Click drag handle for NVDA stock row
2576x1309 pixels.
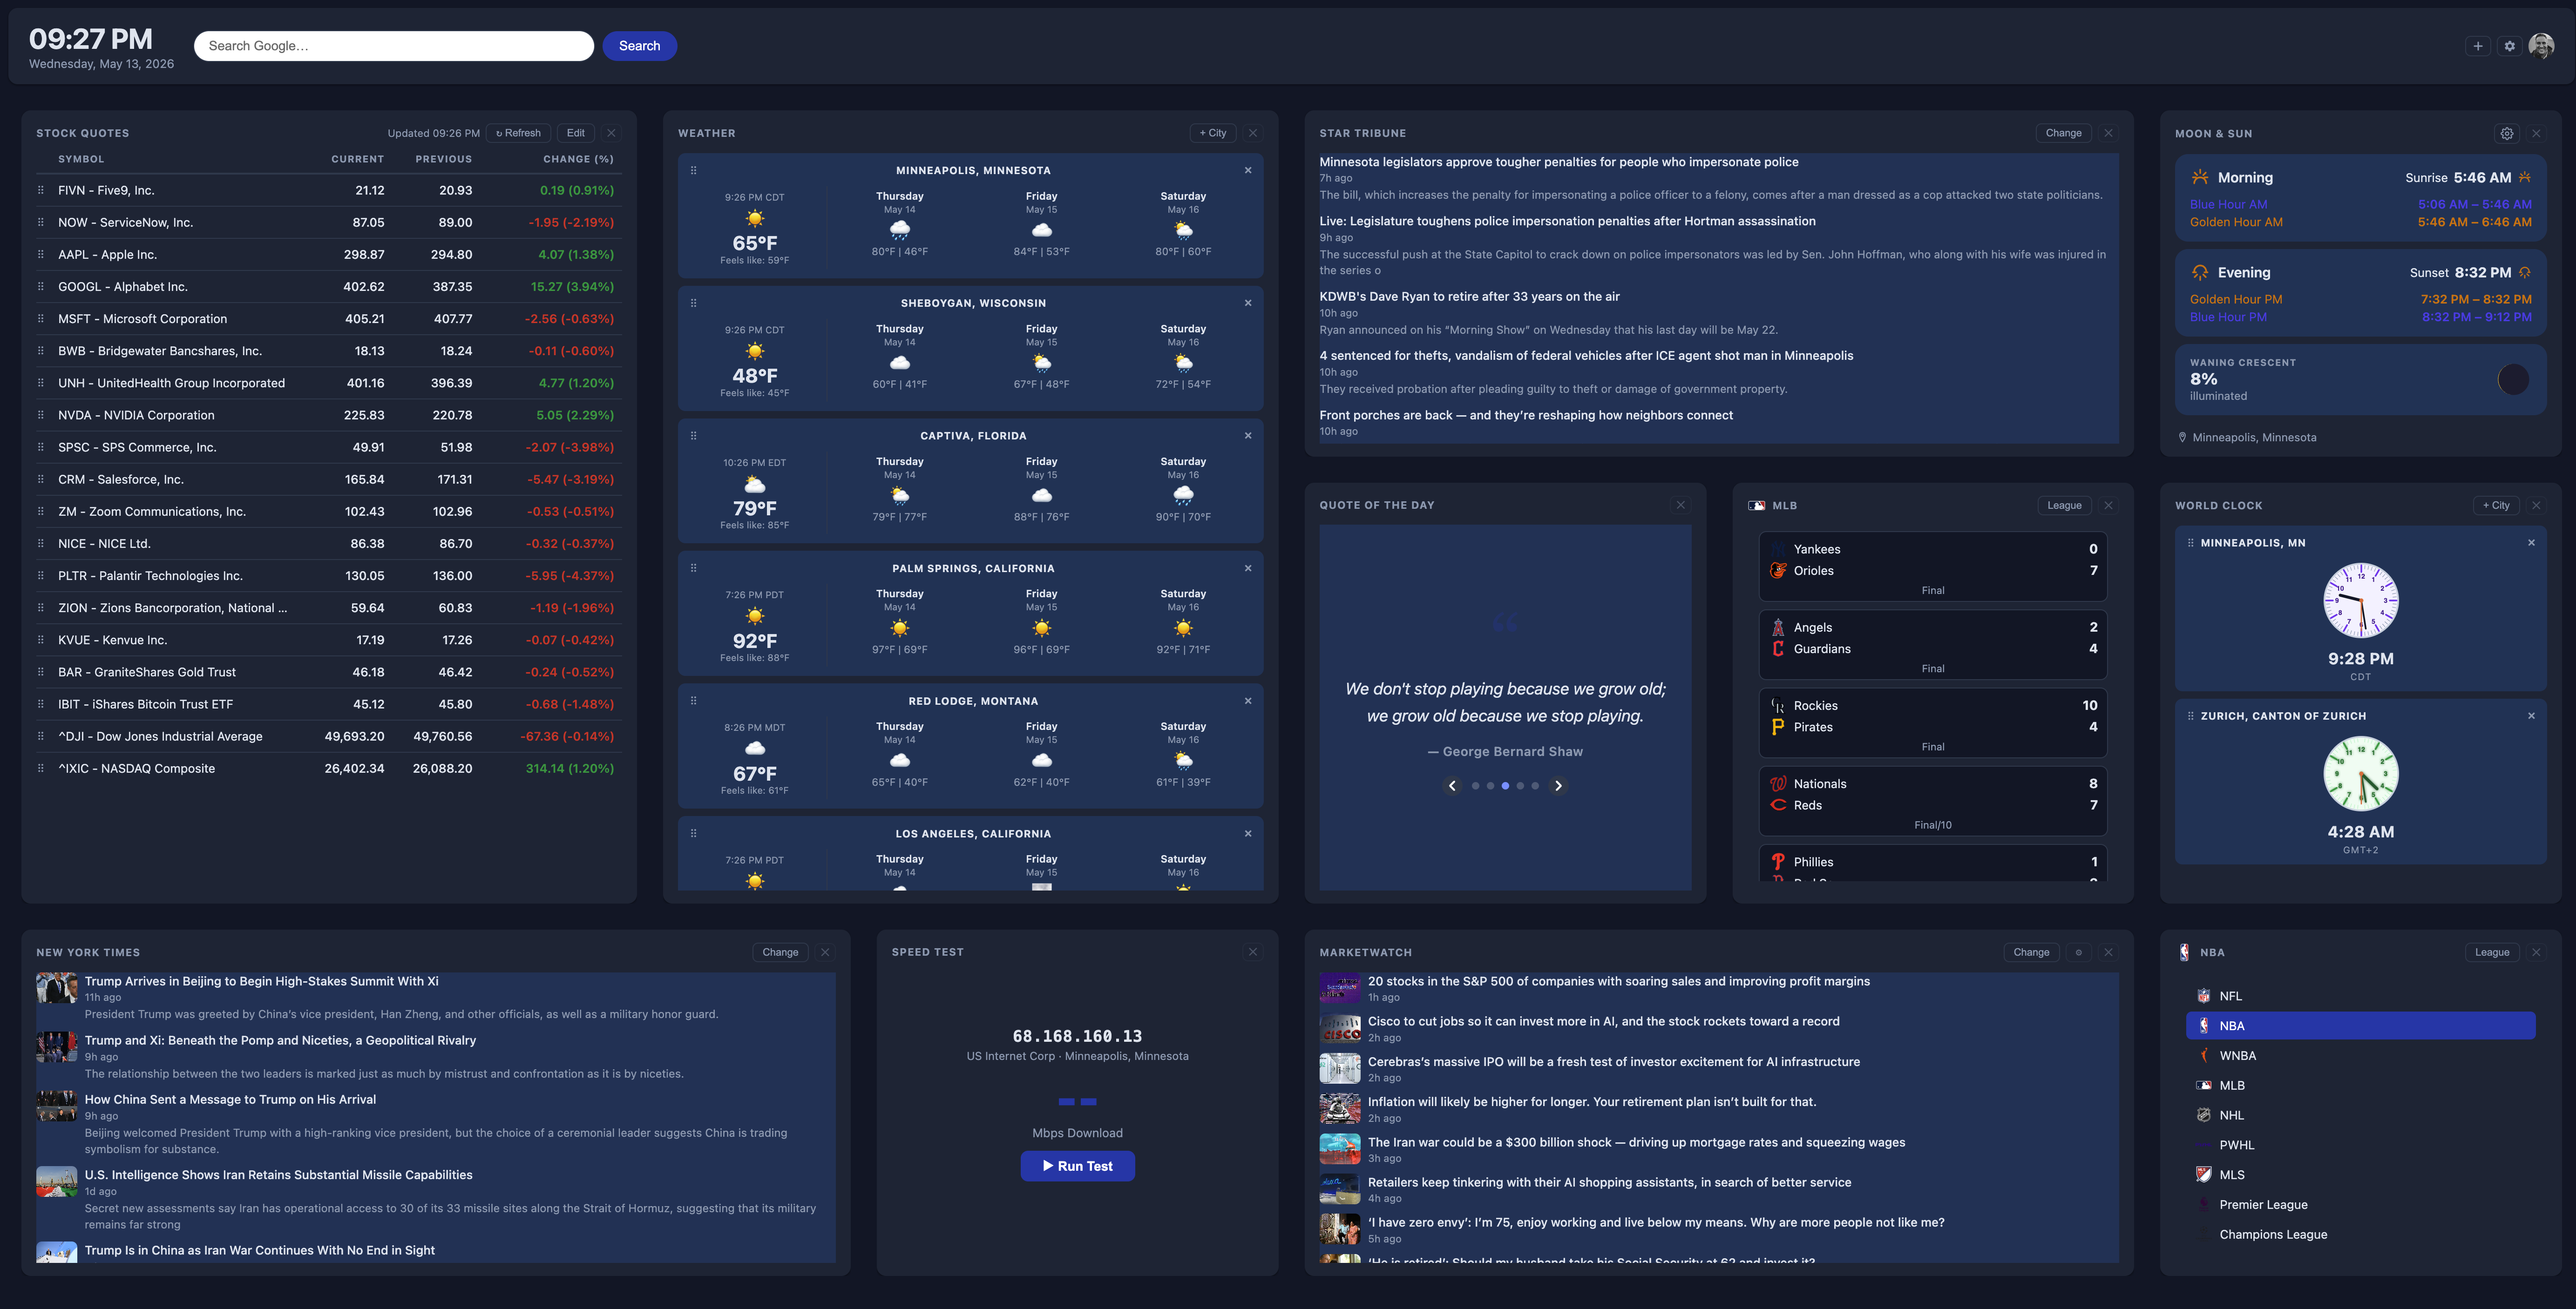pos(41,415)
